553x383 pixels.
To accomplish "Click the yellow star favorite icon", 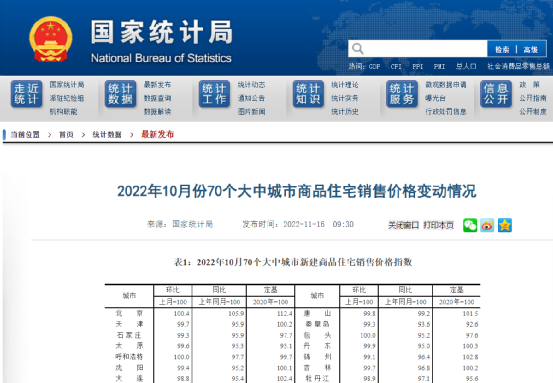I will (x=505, y=225).
